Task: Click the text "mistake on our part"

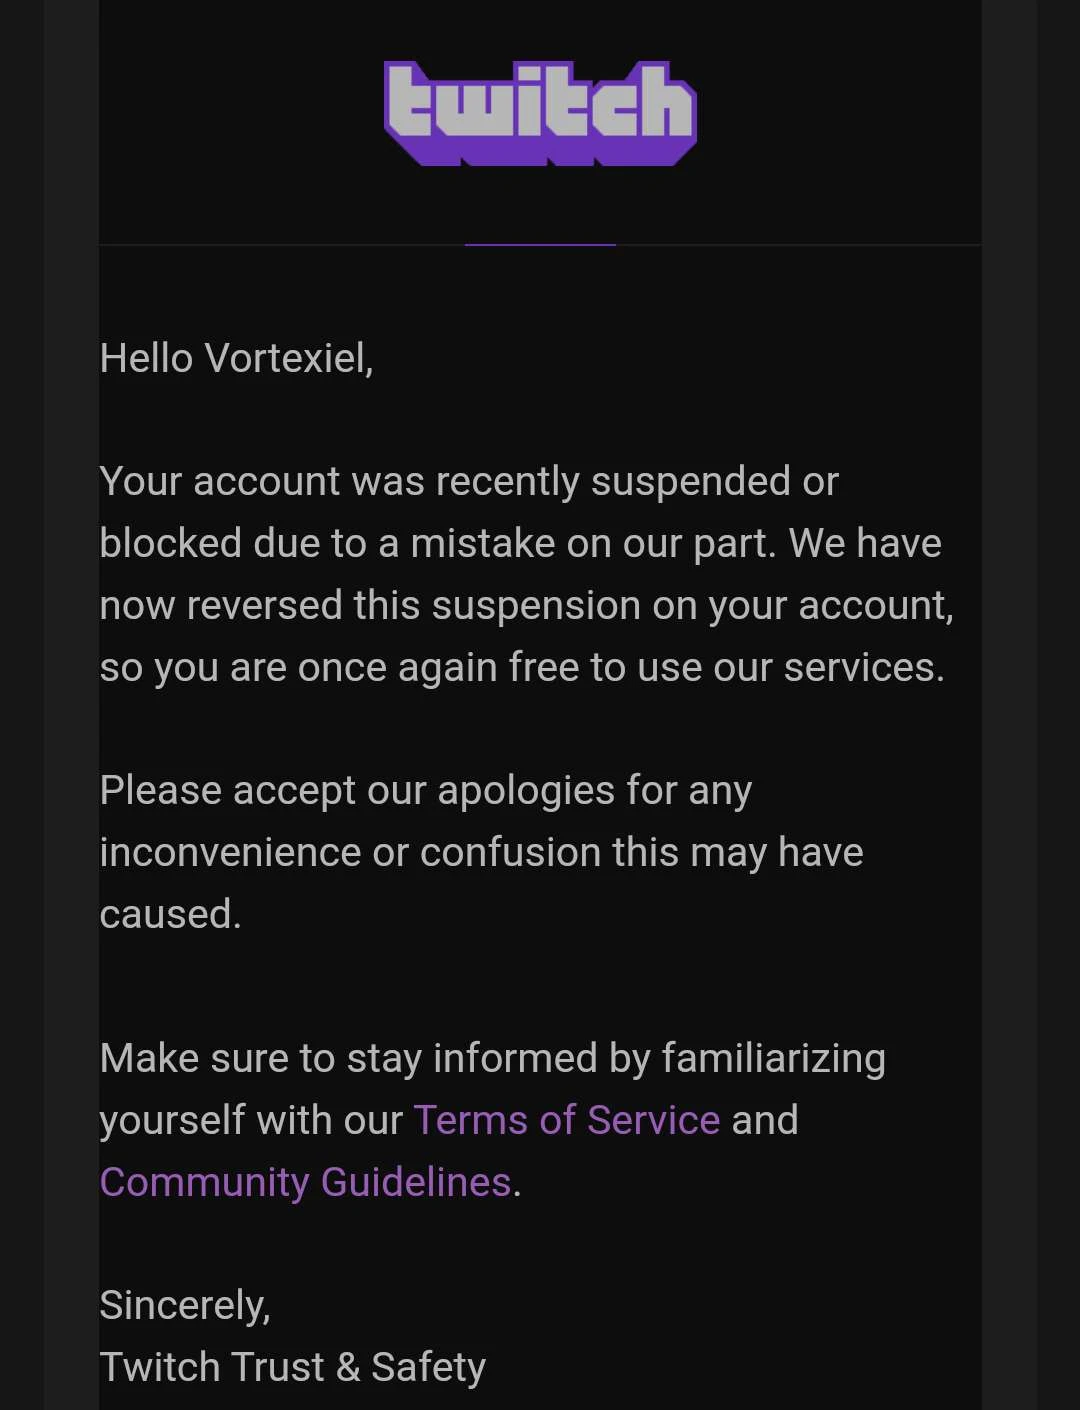Action: 590,544
